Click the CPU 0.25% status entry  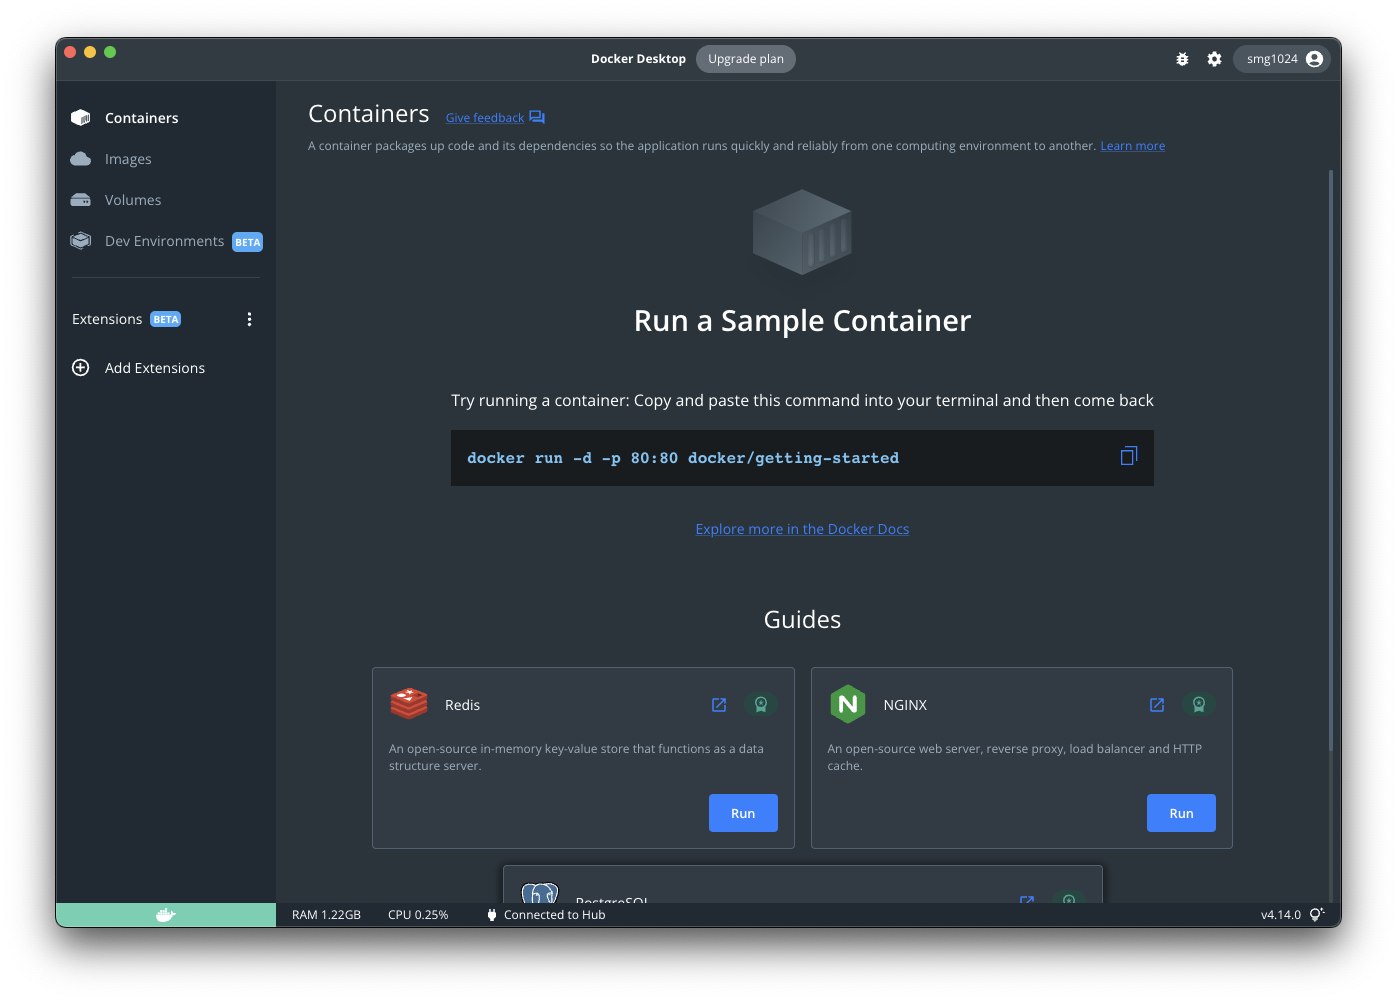(418, 915)
